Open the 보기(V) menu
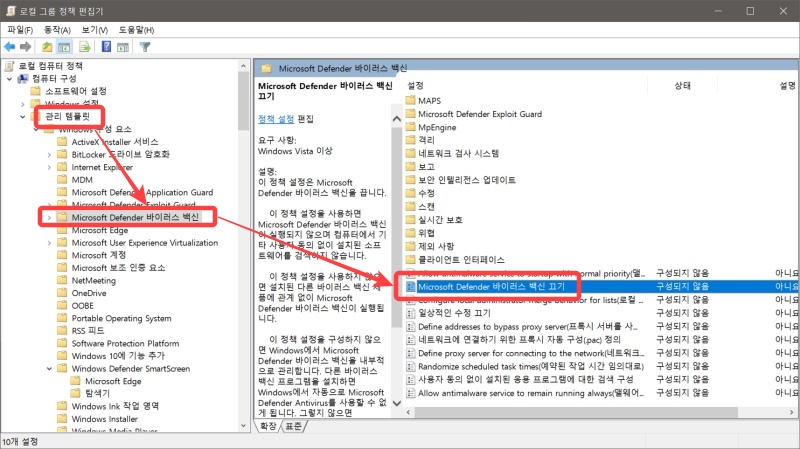 pyautogui.click(x=94, y=30)
